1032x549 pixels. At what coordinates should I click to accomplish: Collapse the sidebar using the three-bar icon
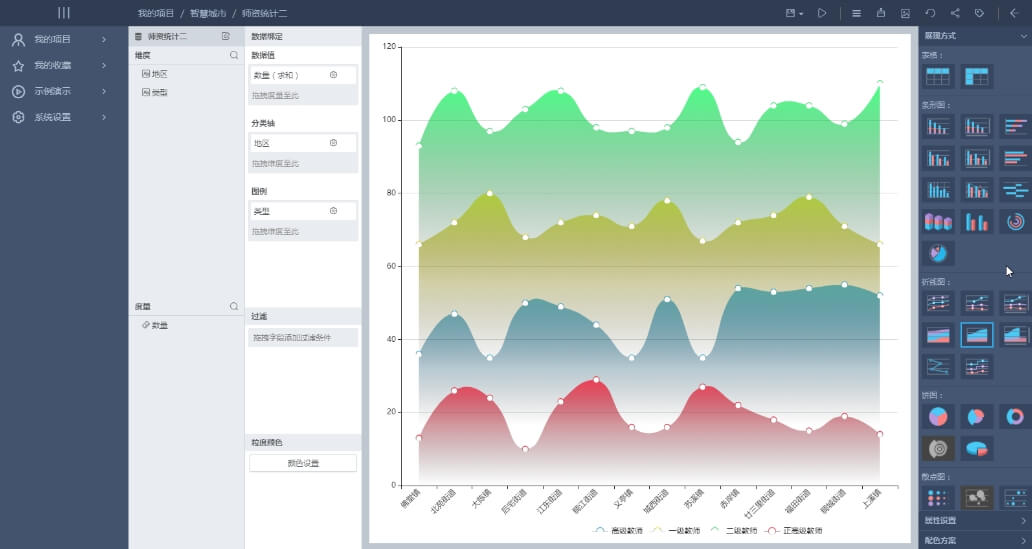[x=64, y=13]
